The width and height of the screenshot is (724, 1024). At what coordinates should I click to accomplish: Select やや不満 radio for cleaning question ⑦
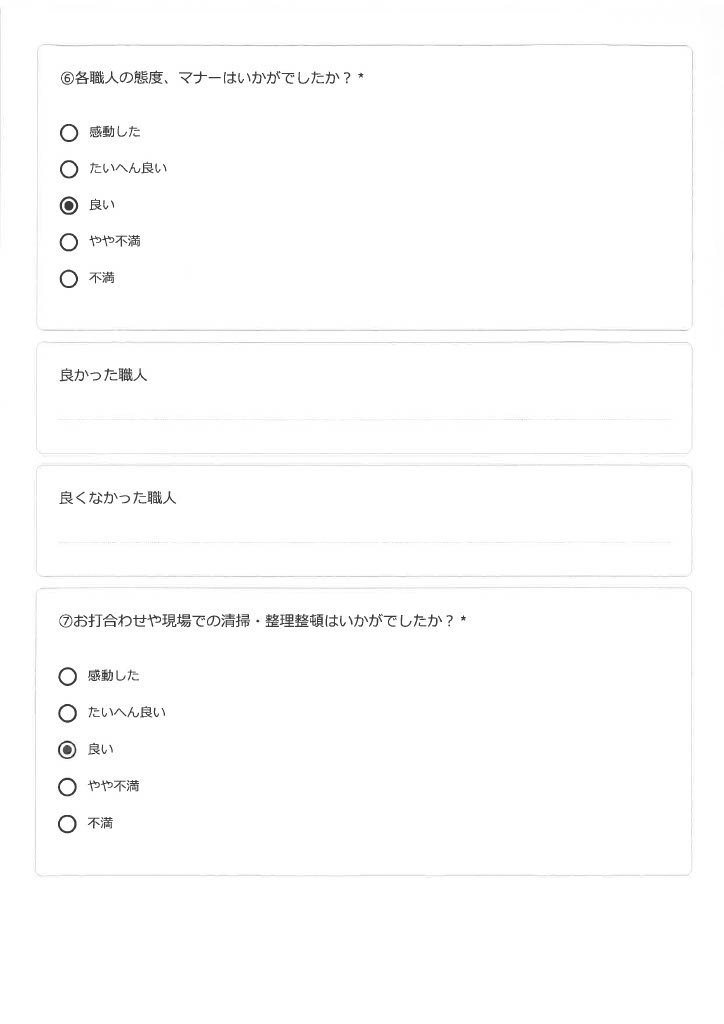click(x=67, y=787)
